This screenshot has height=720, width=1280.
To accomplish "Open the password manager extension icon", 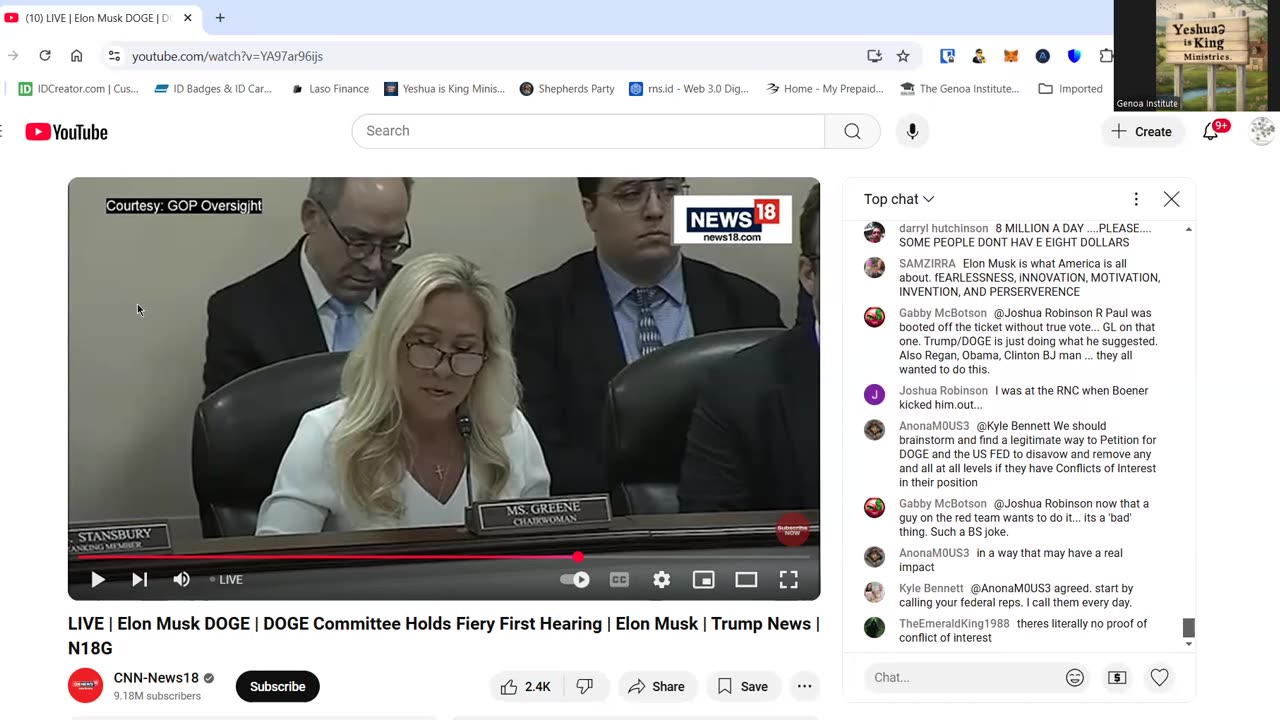I will point(947,56).
